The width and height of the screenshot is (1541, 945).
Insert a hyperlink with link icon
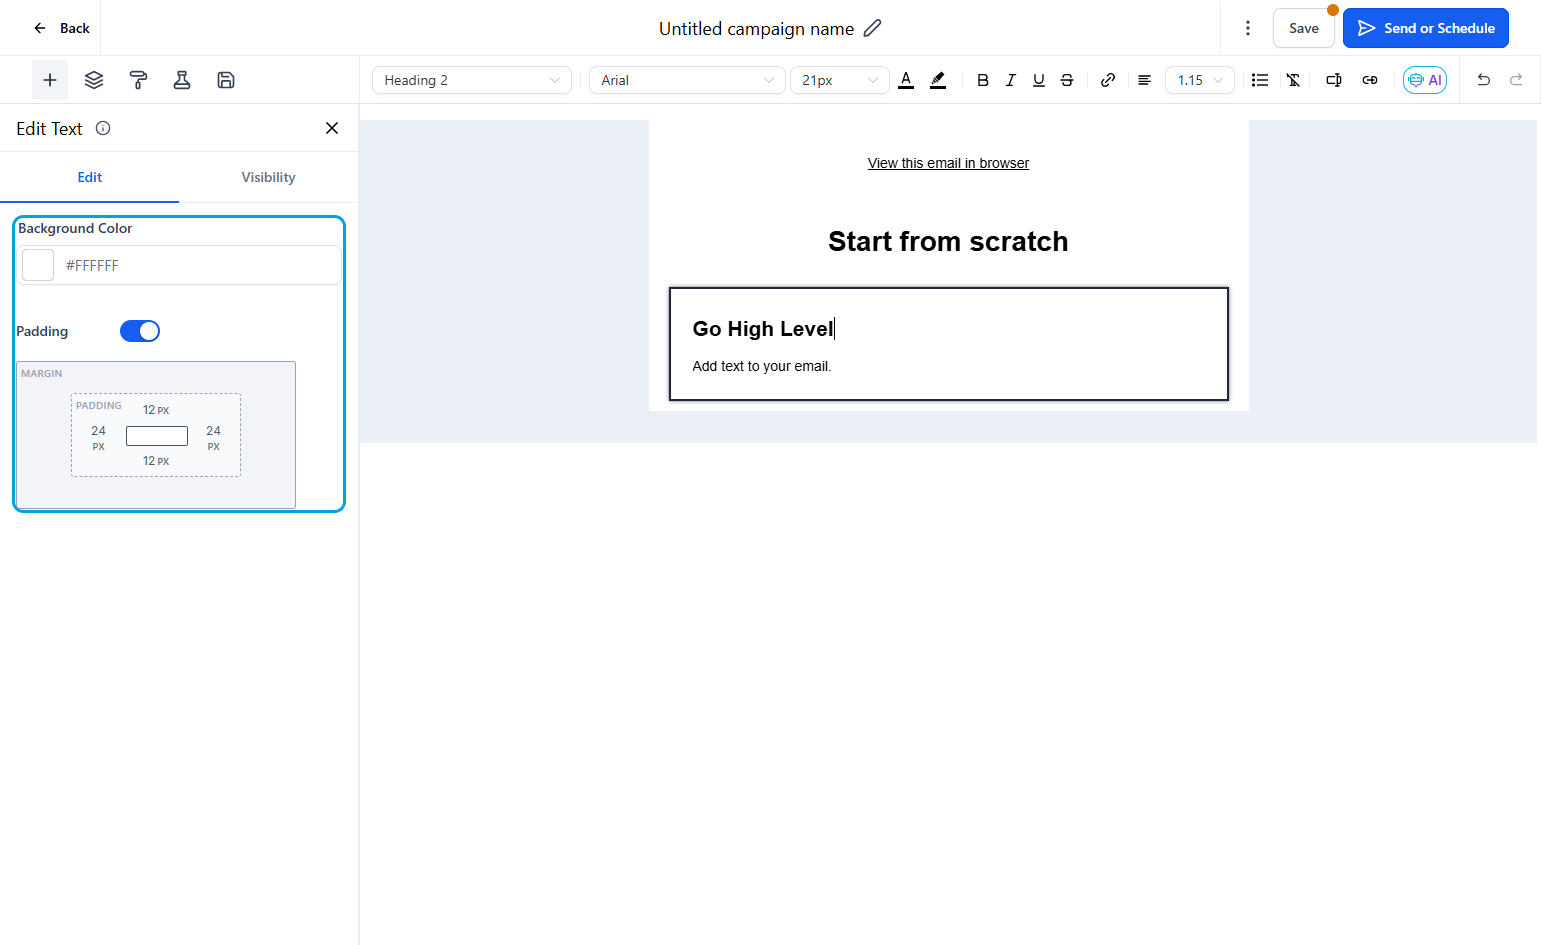[1108, 80]
